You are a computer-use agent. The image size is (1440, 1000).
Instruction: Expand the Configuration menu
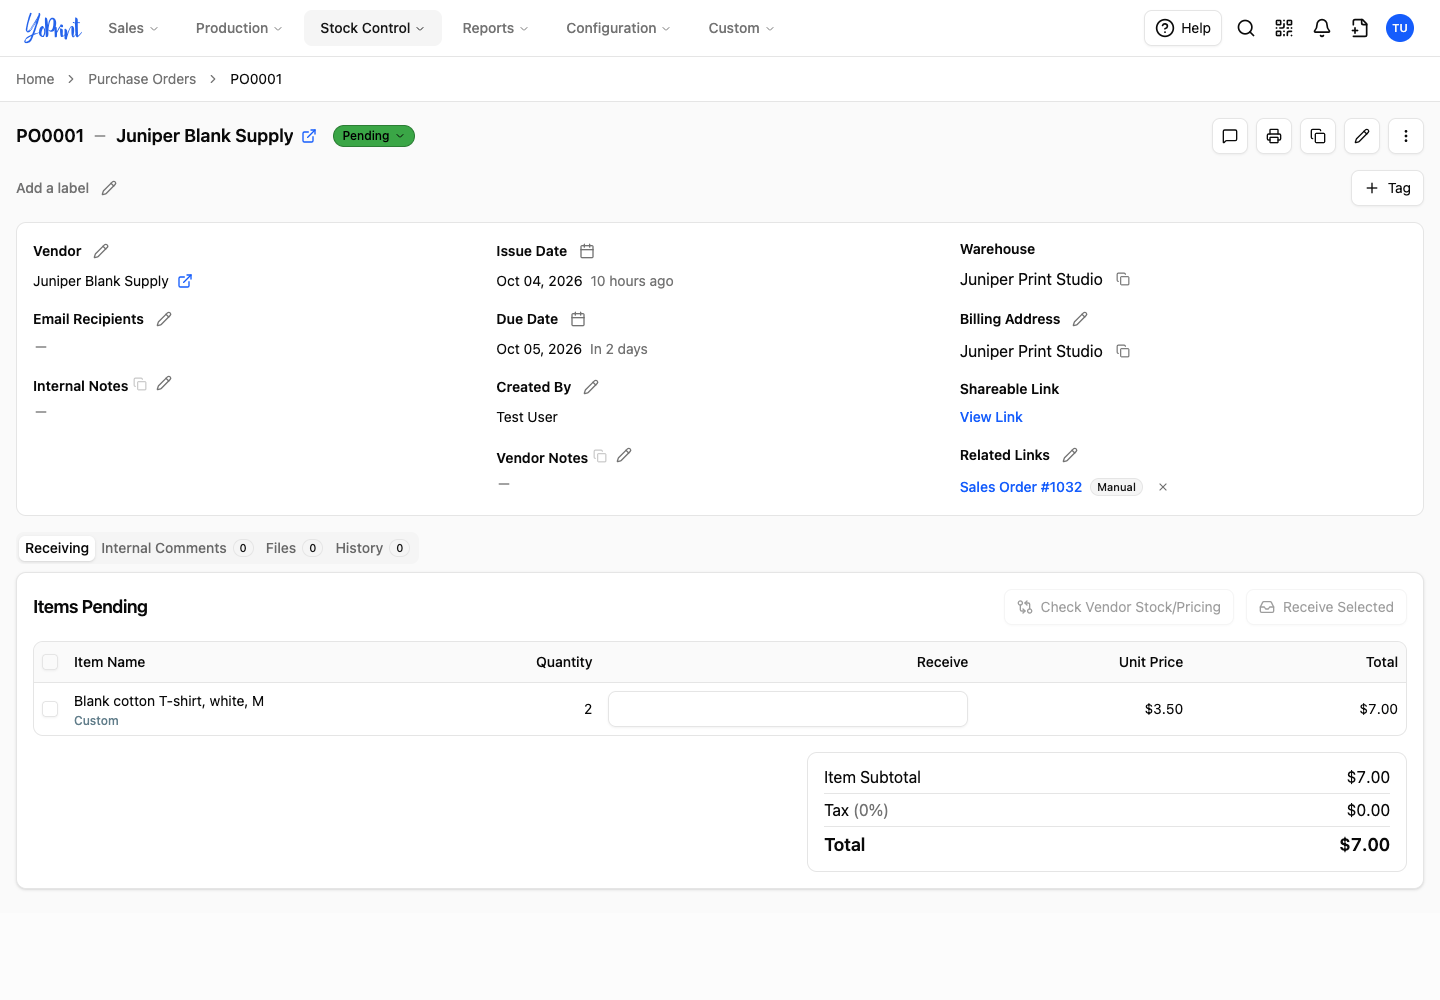(619, 28)
